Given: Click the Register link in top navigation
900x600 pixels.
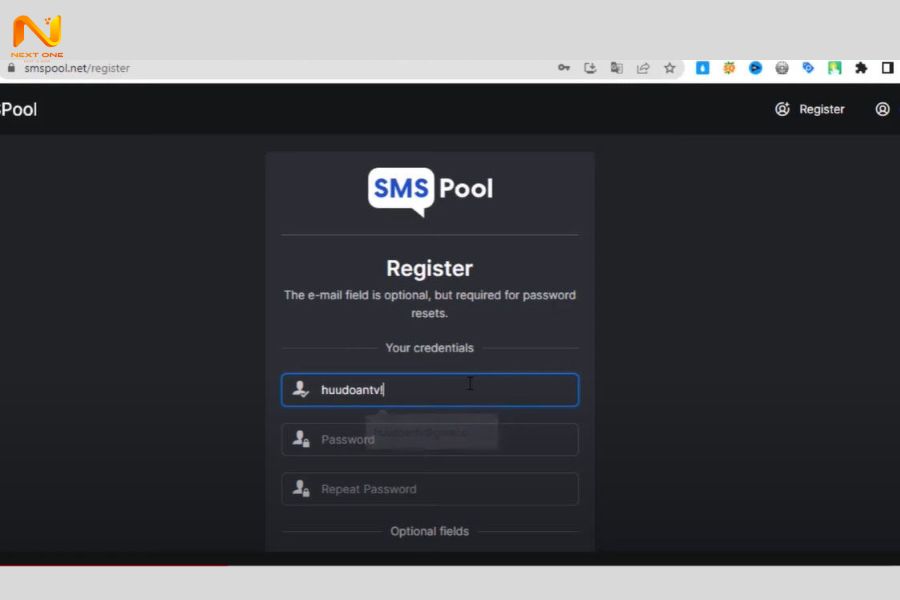Looking at the screenshot, I should pos(810,109).
